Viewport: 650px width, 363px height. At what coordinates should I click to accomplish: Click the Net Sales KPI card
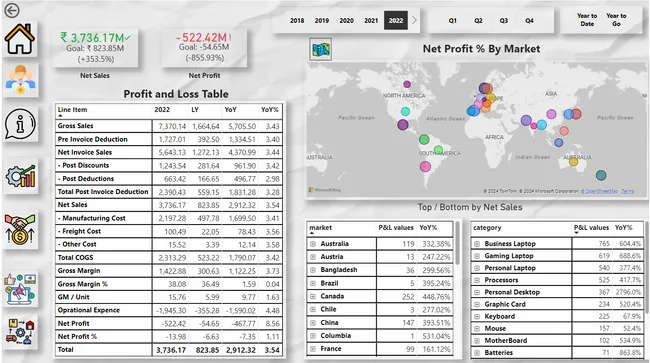pos(95,48)
